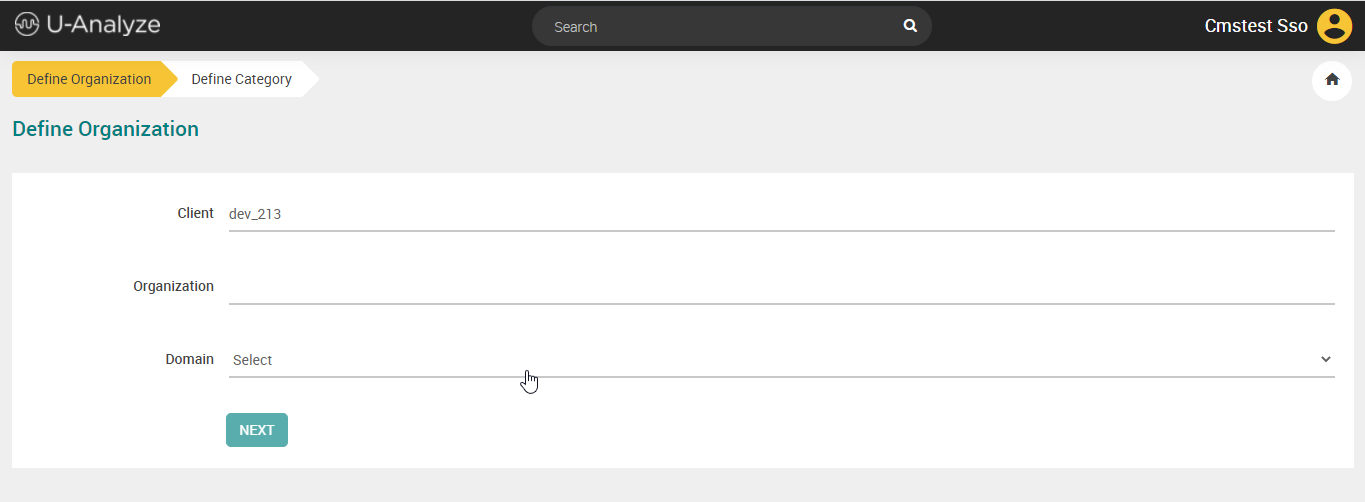Click the 'Select' placeholder in Domain
The width and height of the screenshot is (1365, 502).
click(x=252, y=360)
